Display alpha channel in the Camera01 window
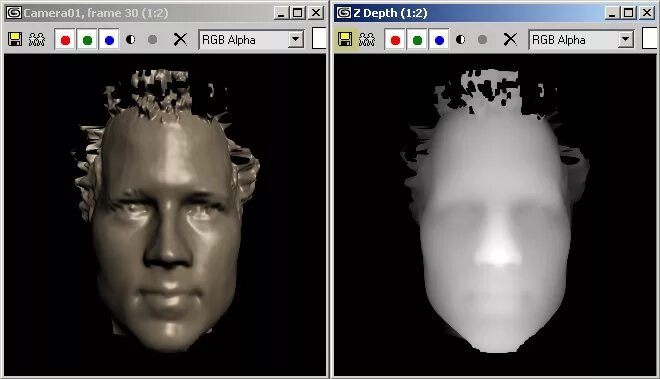This screenshot has width=660, height=379. tap(130, 40)
